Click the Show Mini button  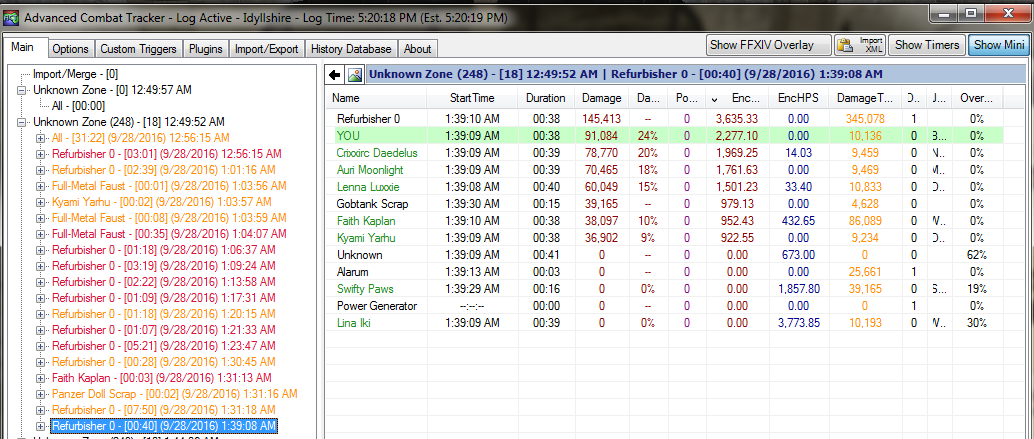click(x=999, y=45)
